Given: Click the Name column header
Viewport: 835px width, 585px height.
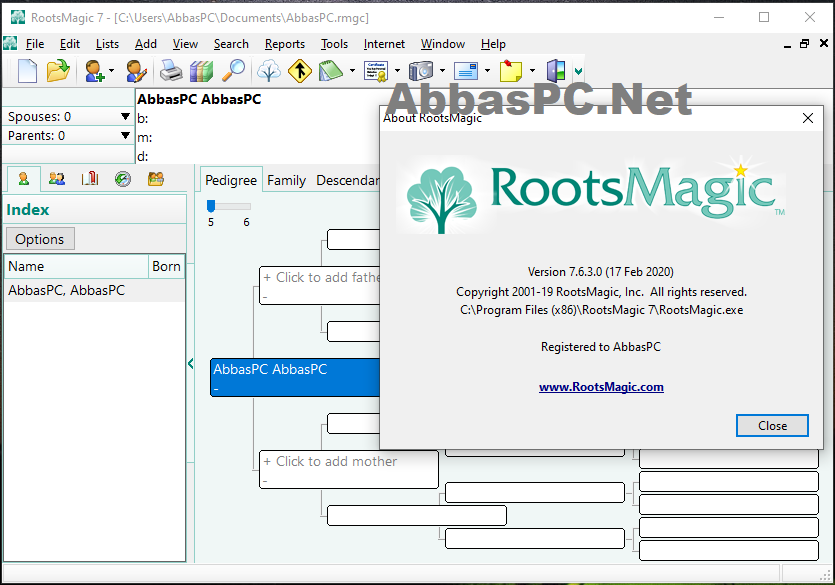Looking at the screenshot, I should pyautogui.click(x=76, y=266).
